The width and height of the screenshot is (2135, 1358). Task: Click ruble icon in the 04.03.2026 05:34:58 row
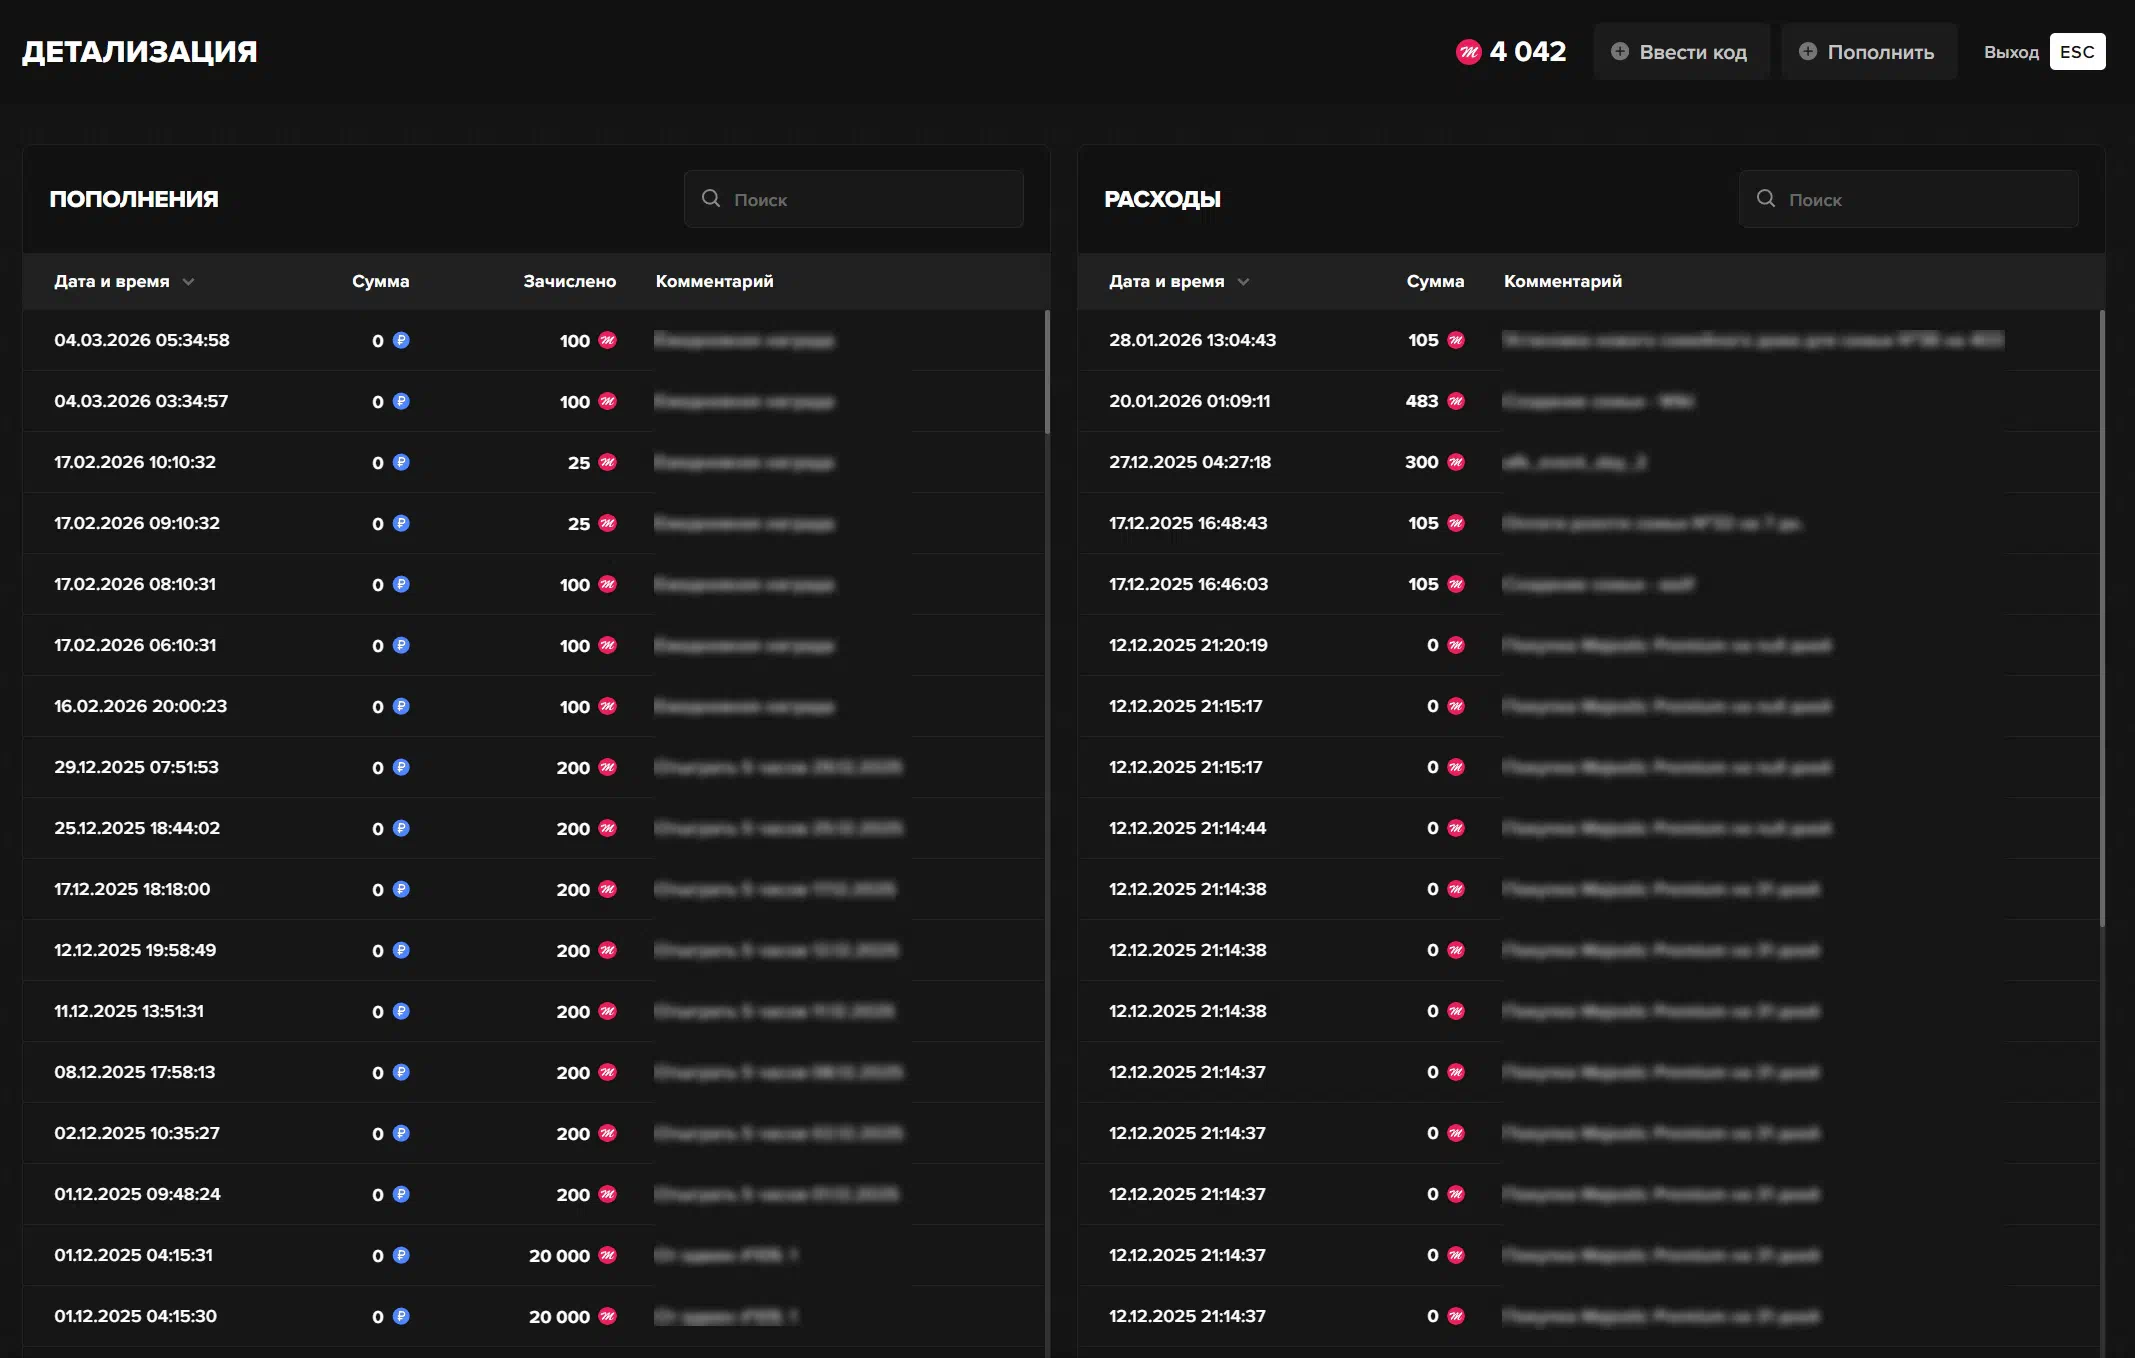point(401,340)
